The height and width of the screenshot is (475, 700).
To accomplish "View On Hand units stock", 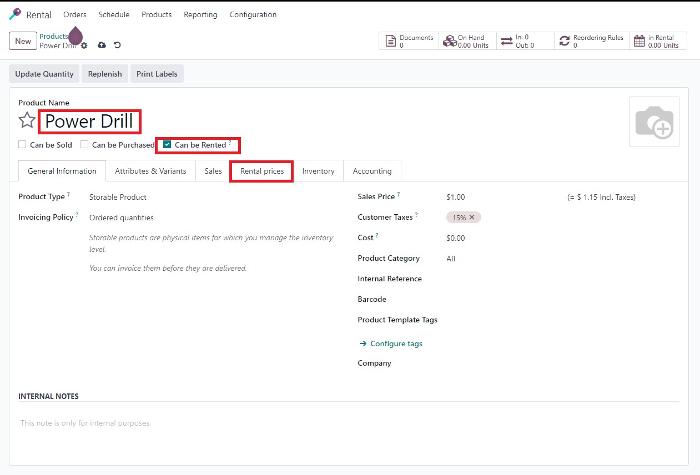I will [x=466, y=41].
